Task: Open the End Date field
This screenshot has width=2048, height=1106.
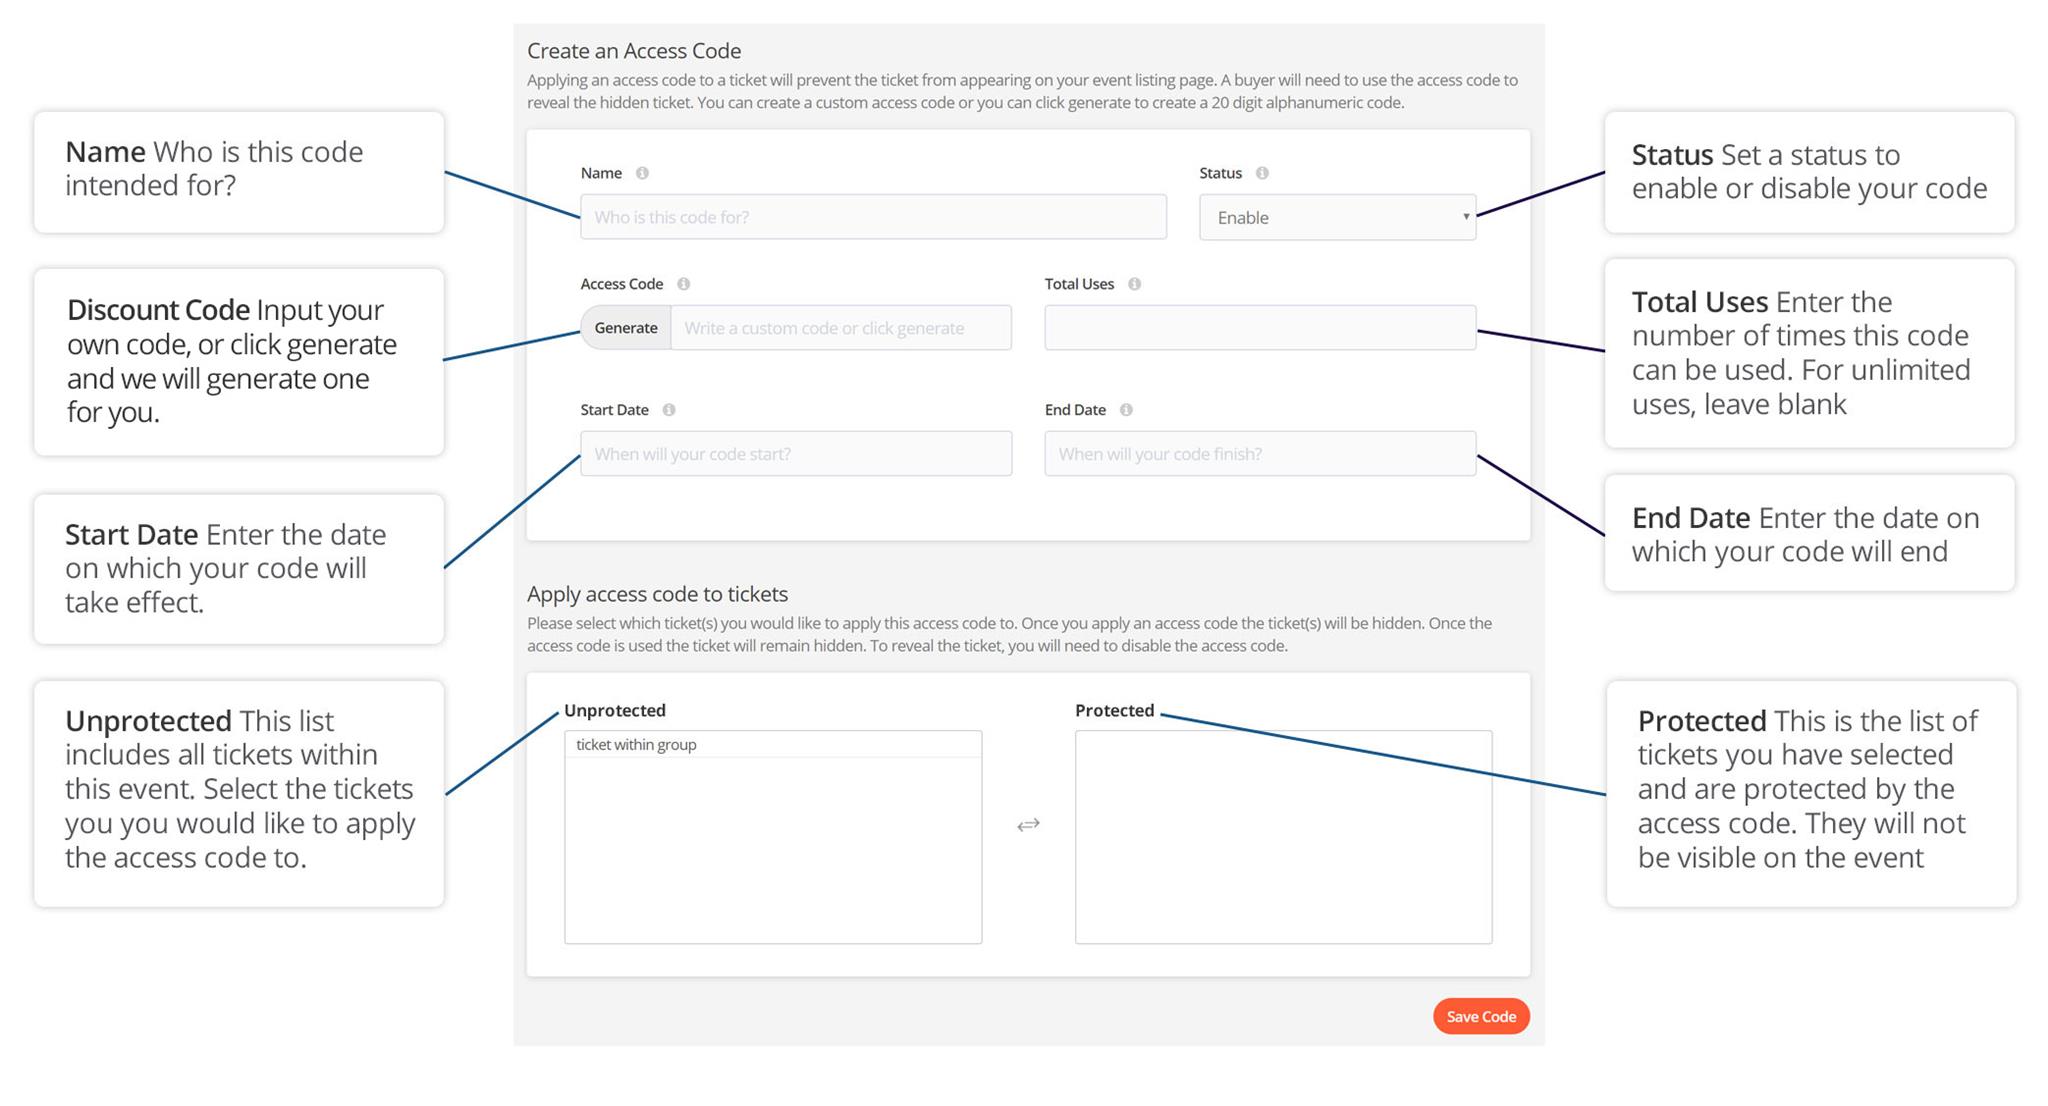Action: 1260,454
